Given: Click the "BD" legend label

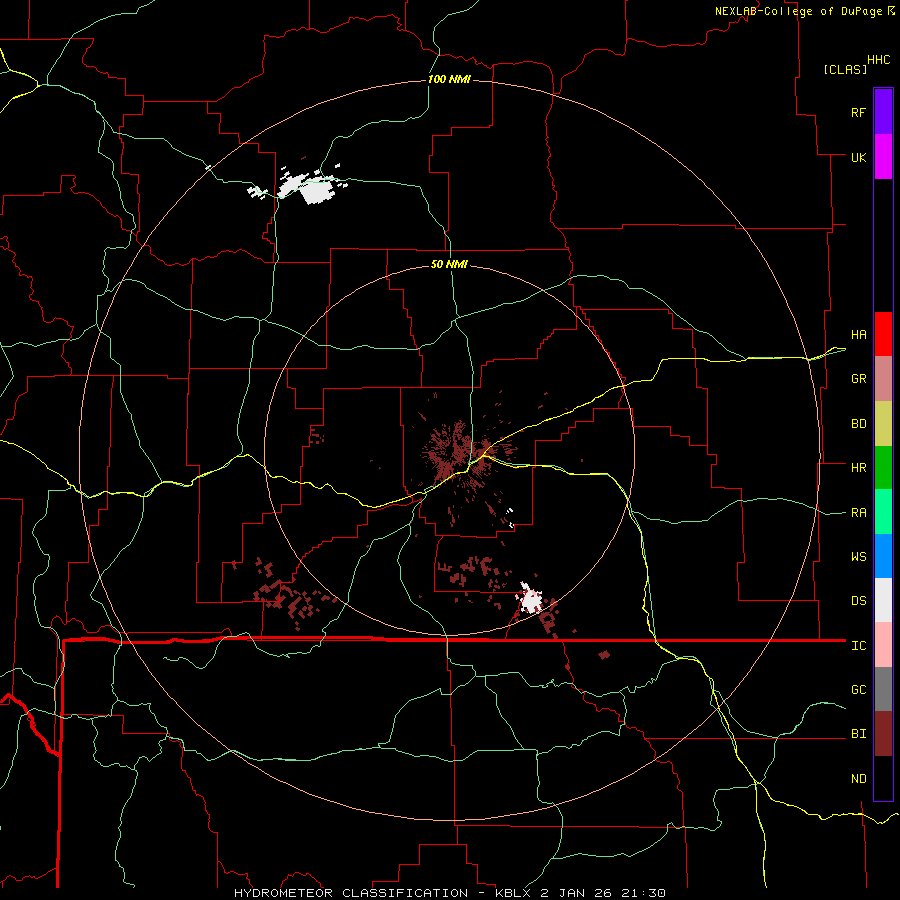Looking at the screenshot, I should click(858, 424).
